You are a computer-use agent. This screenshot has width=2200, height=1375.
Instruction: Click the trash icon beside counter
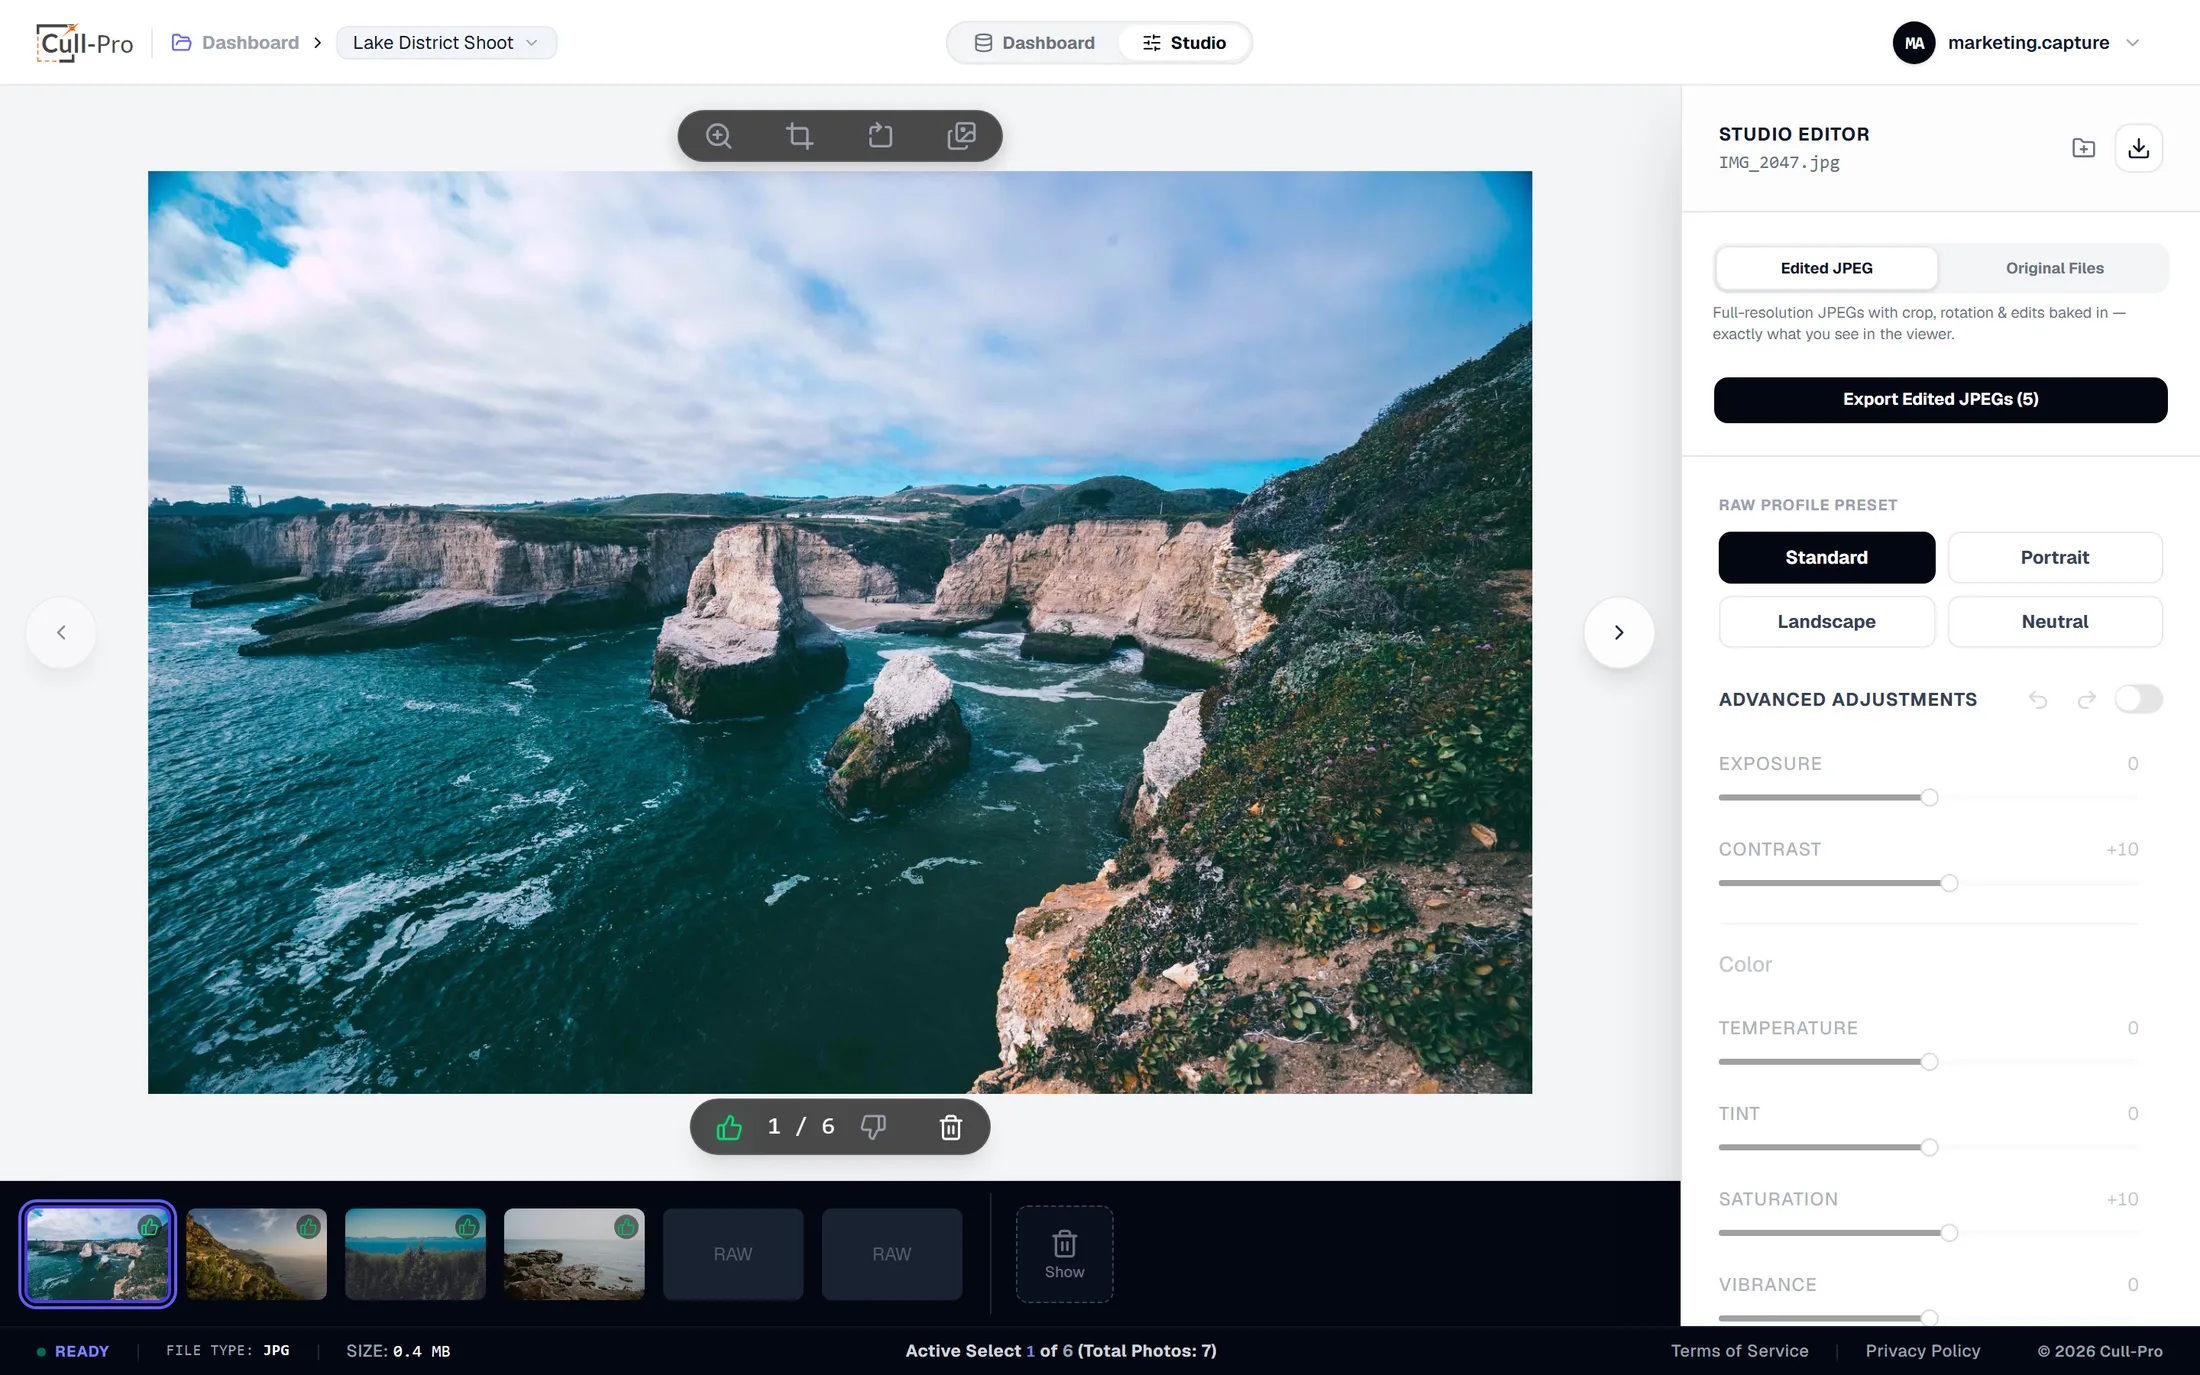pos(951,1127)
